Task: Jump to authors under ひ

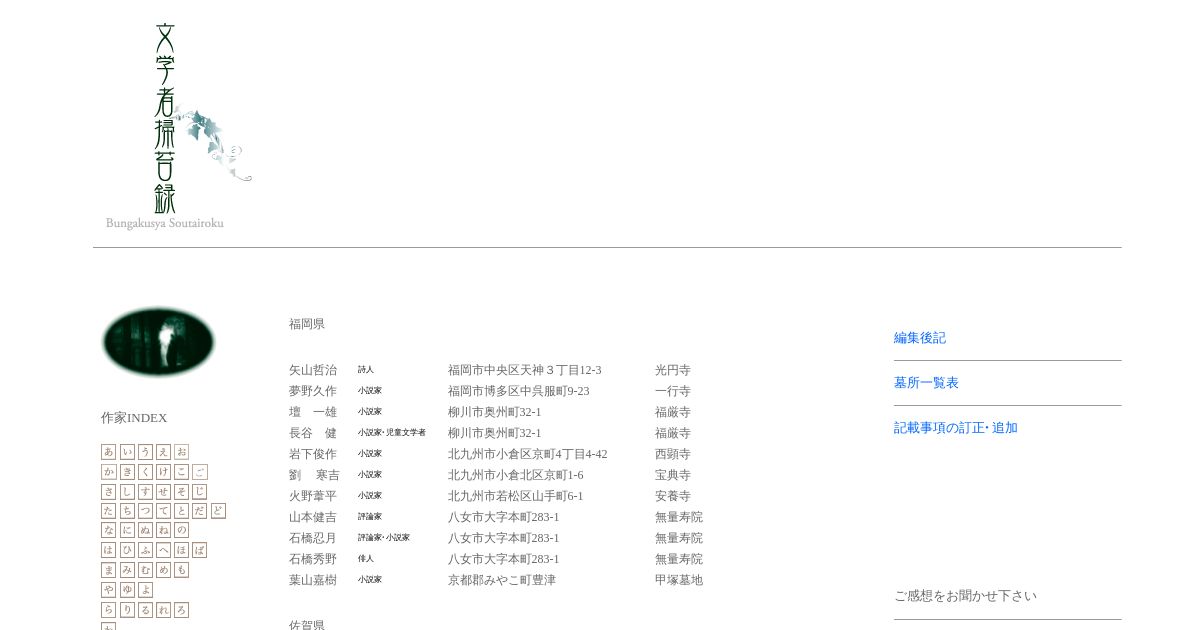Action: [x=127, y=550]
